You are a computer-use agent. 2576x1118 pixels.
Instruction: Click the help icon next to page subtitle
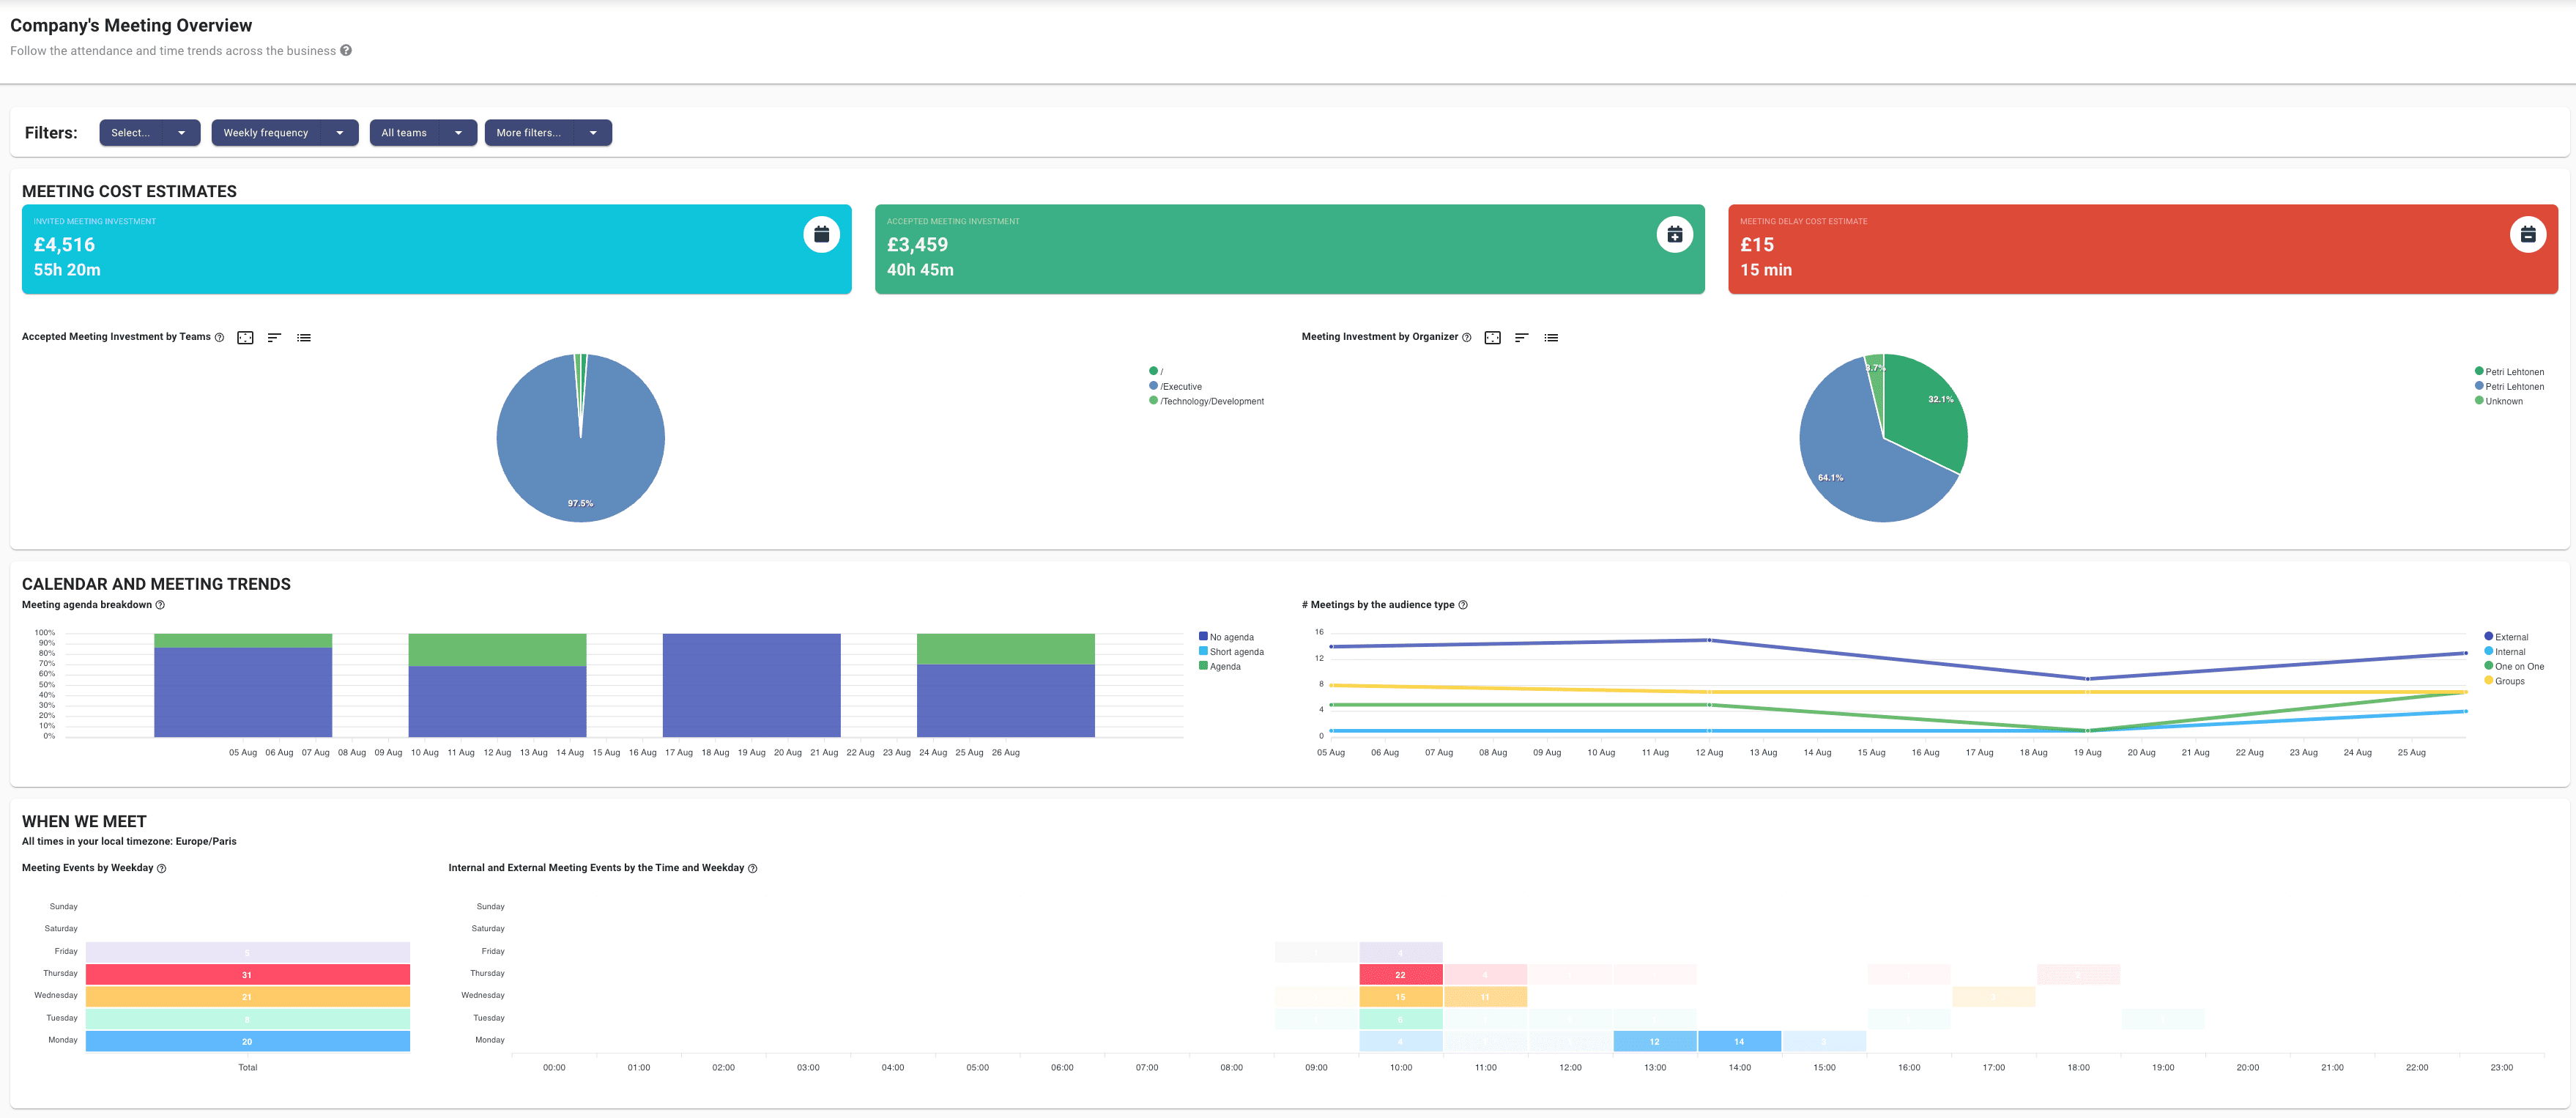coord(346,49)
